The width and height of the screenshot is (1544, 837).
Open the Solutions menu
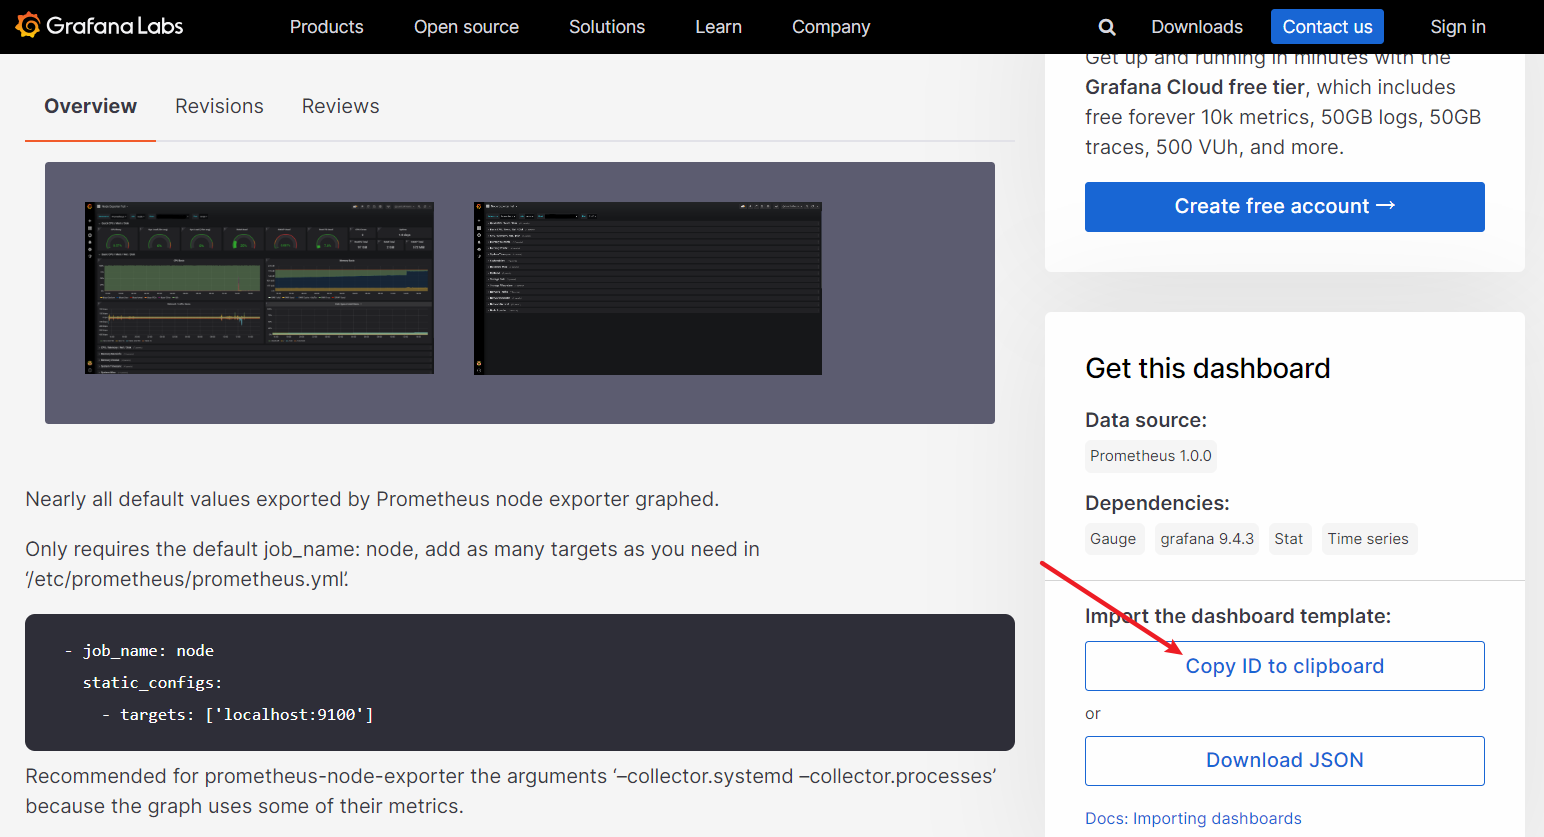pos(607,27)
